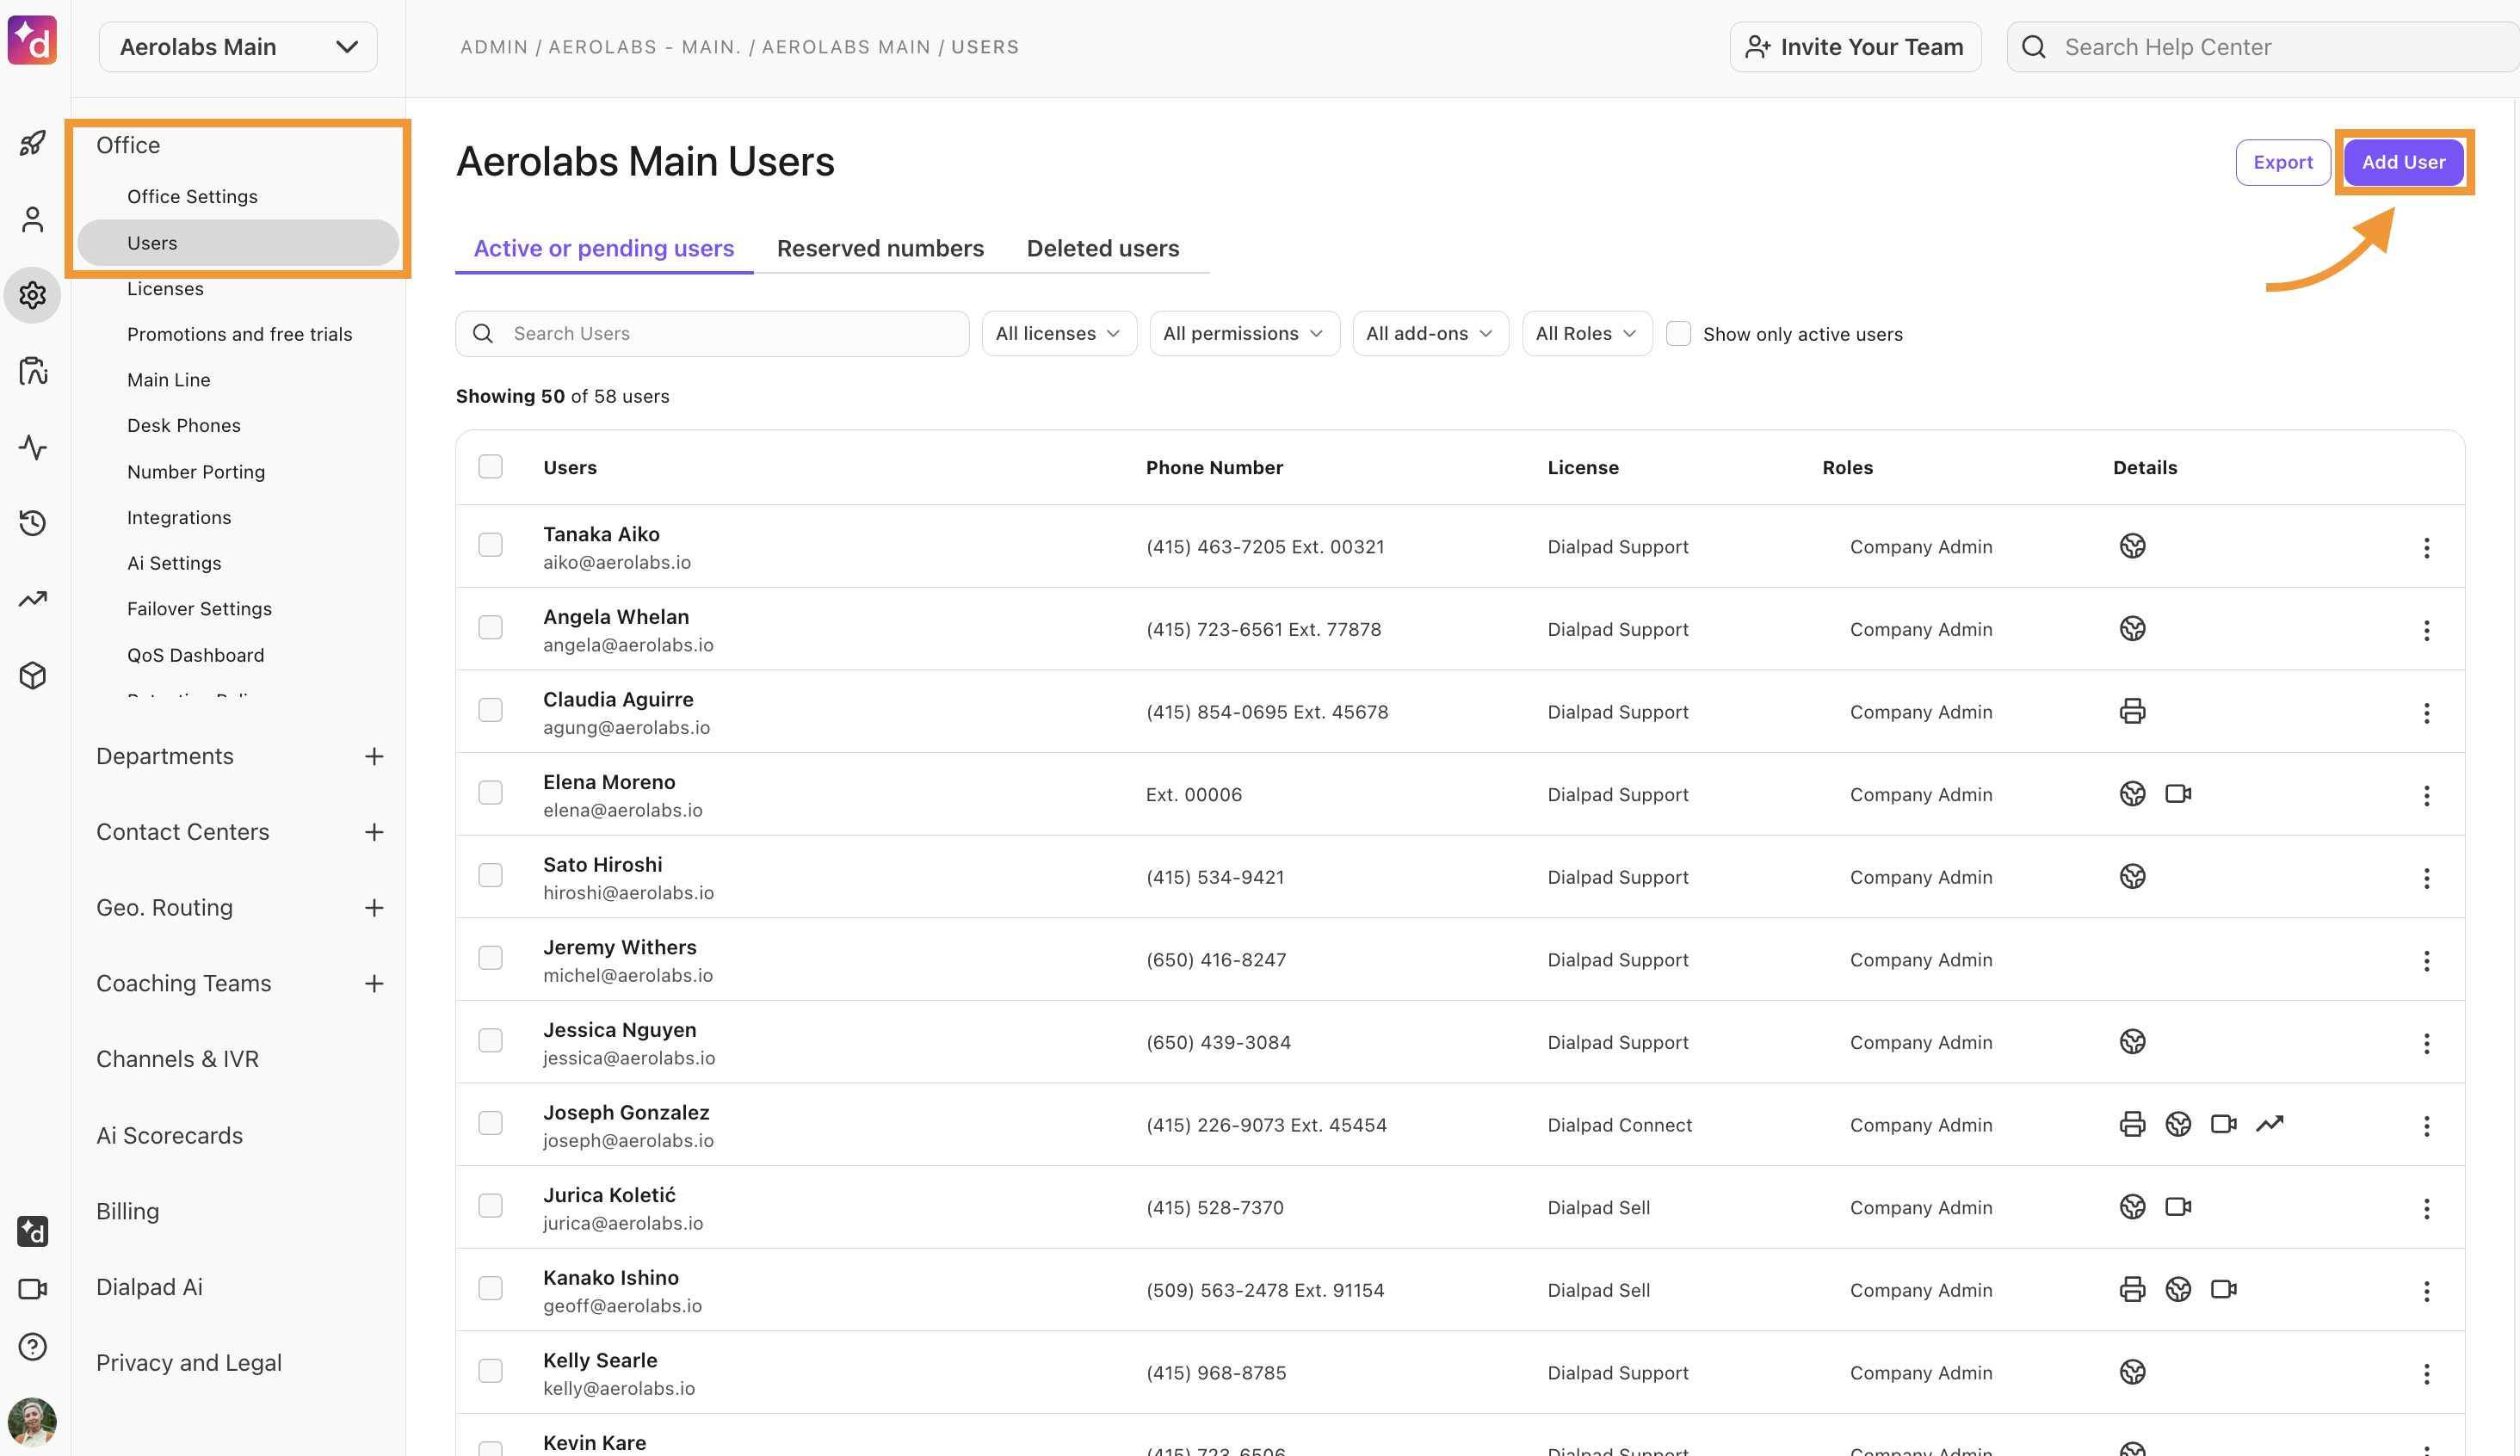Open the activity pulse icon in left rail
The image size is (2520, 1456).
coord(33,447)
